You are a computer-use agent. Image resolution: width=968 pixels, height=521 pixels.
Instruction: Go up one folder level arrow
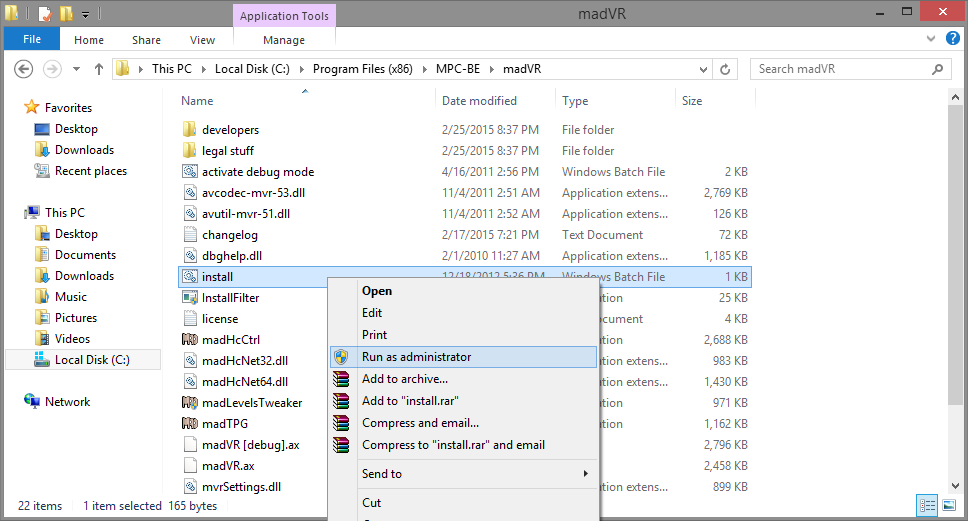point(99,69)
